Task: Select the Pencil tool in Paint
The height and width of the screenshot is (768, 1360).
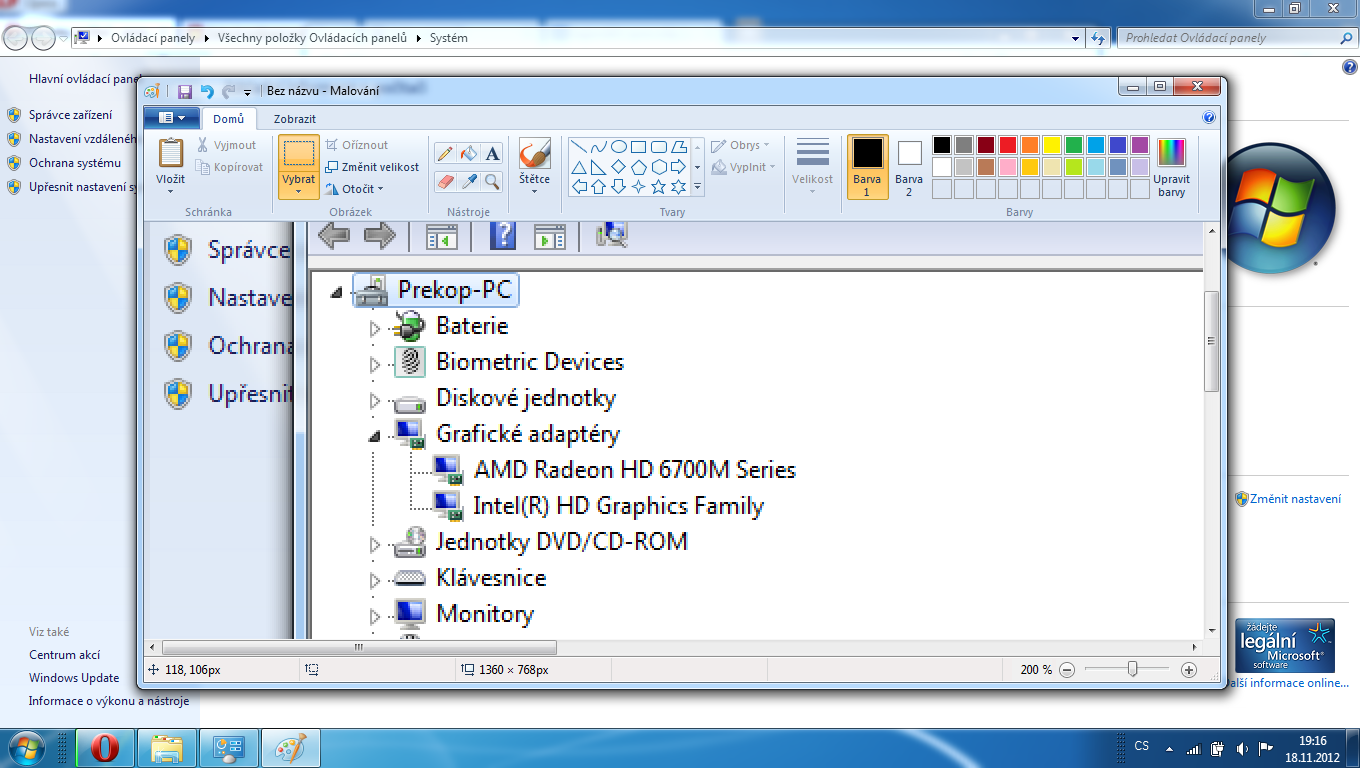Action: pos(446,153)
